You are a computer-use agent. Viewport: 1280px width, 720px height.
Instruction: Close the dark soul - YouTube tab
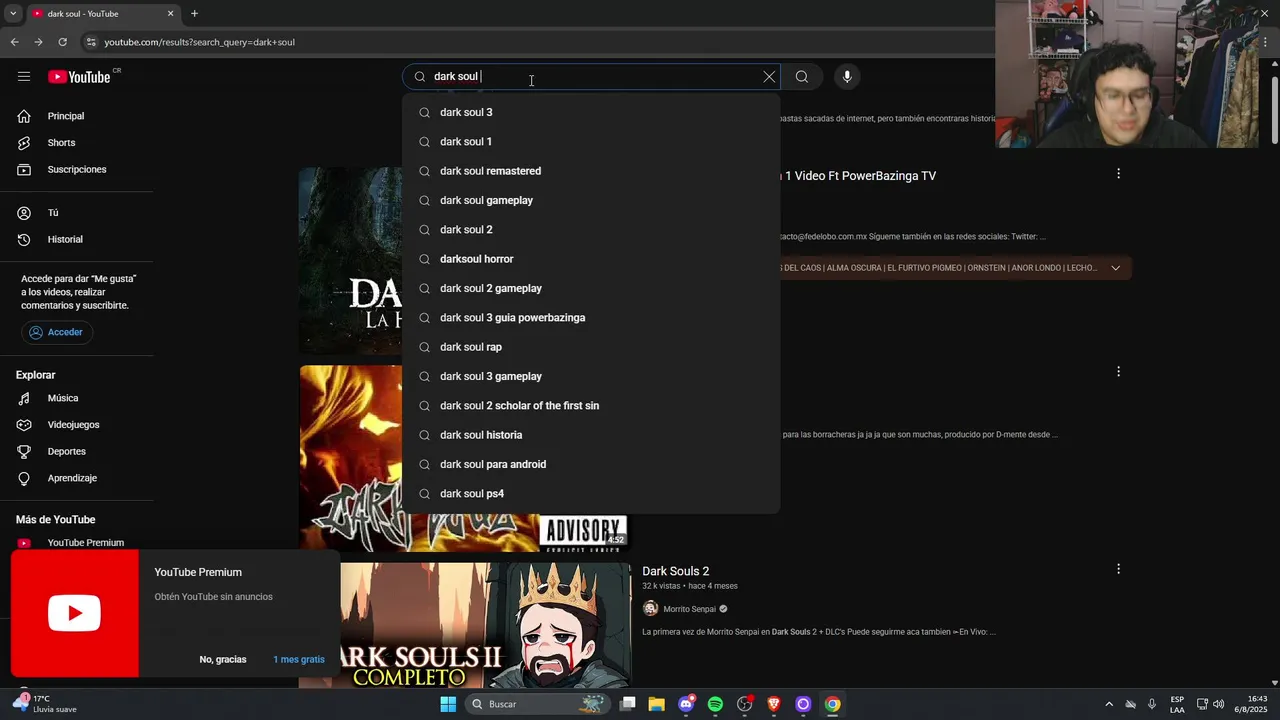[170, 14]
